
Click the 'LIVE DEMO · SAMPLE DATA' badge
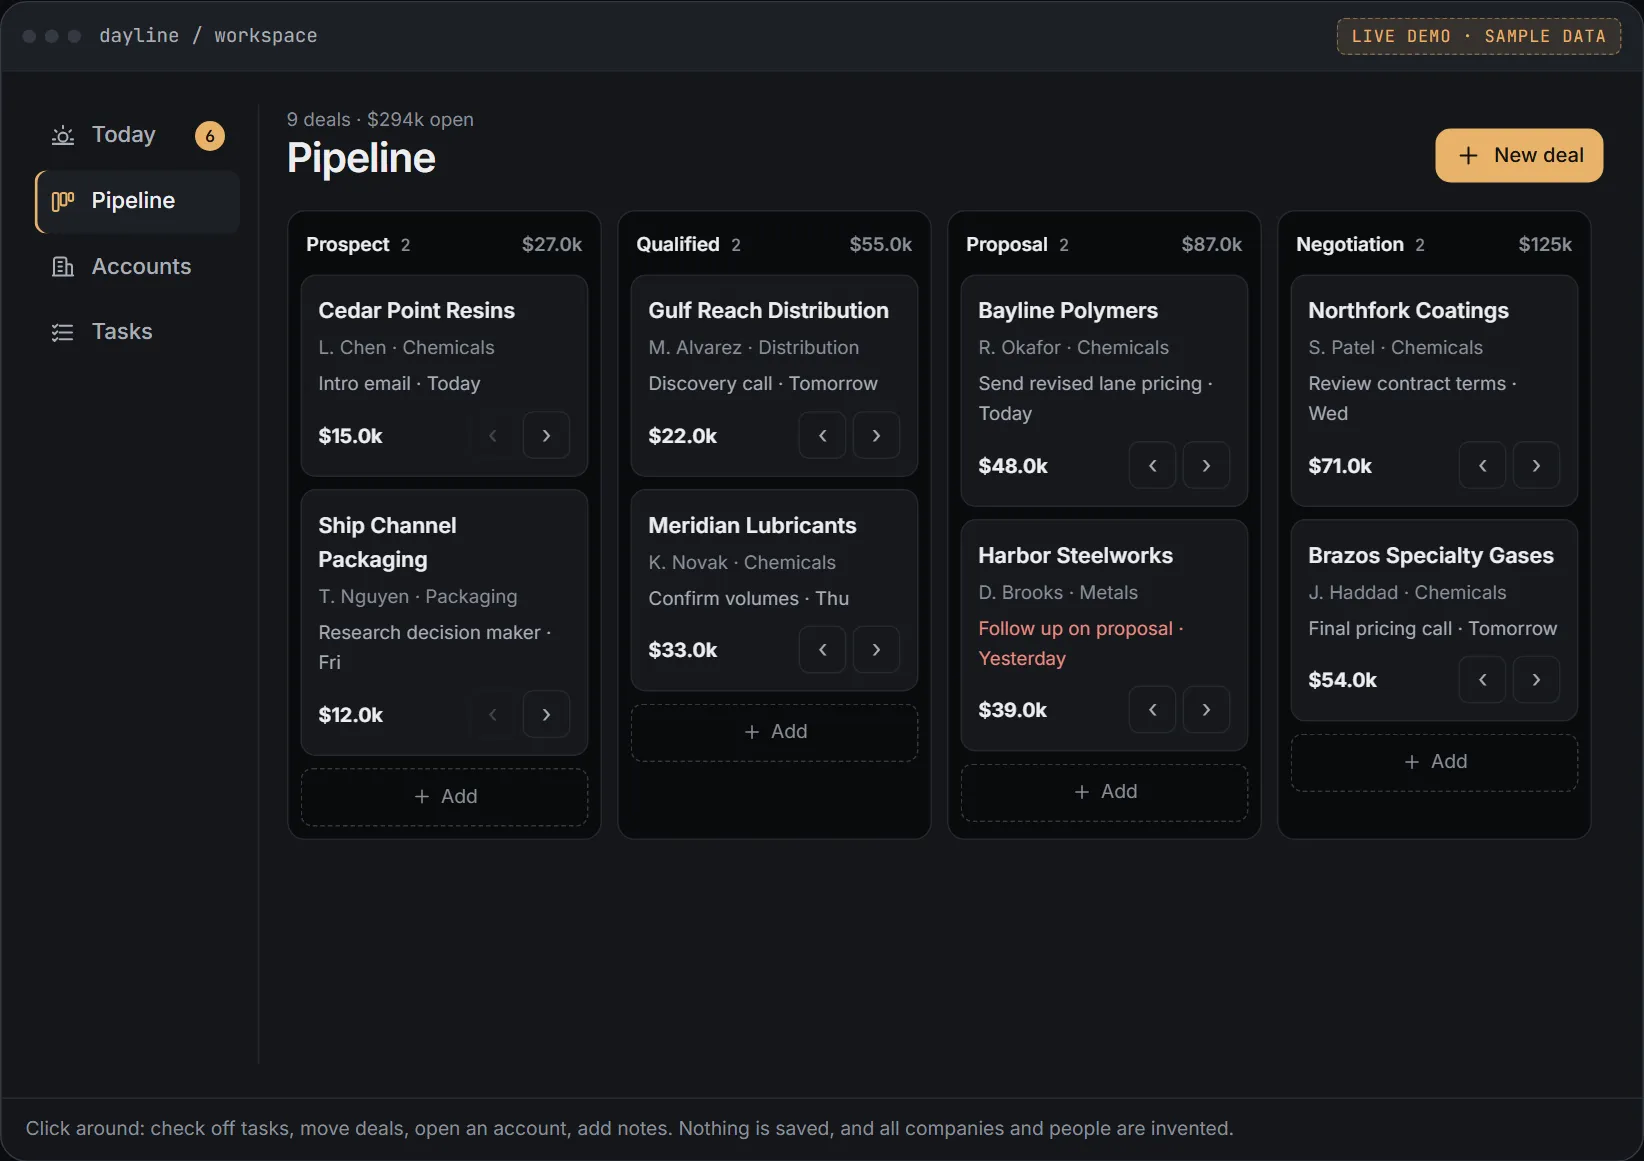1479,36
